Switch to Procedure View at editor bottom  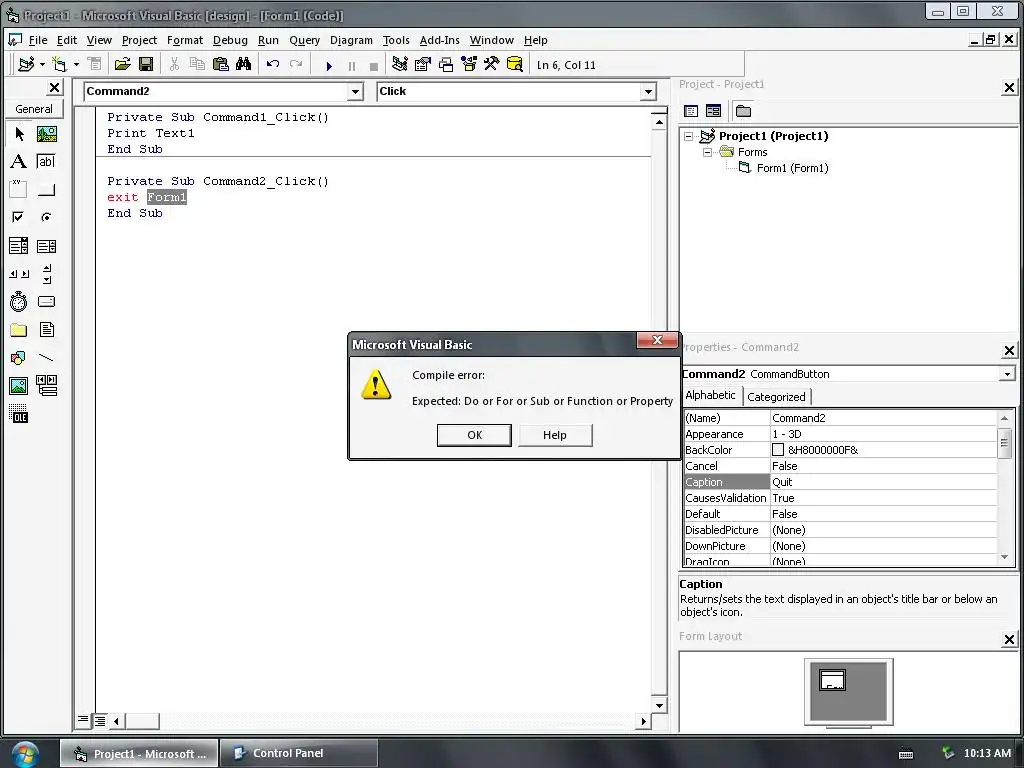tap(83, 720)
